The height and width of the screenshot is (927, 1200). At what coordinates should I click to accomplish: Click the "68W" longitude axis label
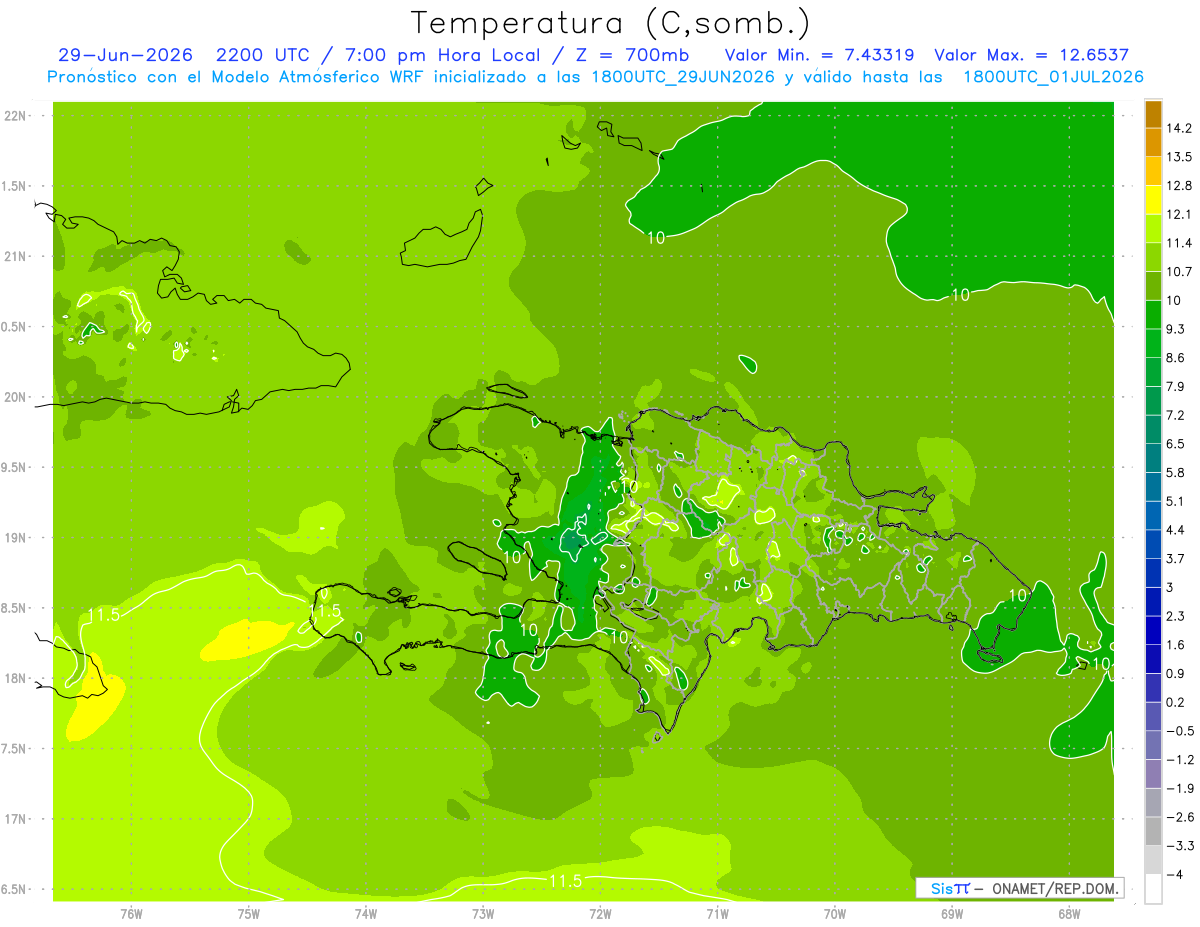point(1069,914)
